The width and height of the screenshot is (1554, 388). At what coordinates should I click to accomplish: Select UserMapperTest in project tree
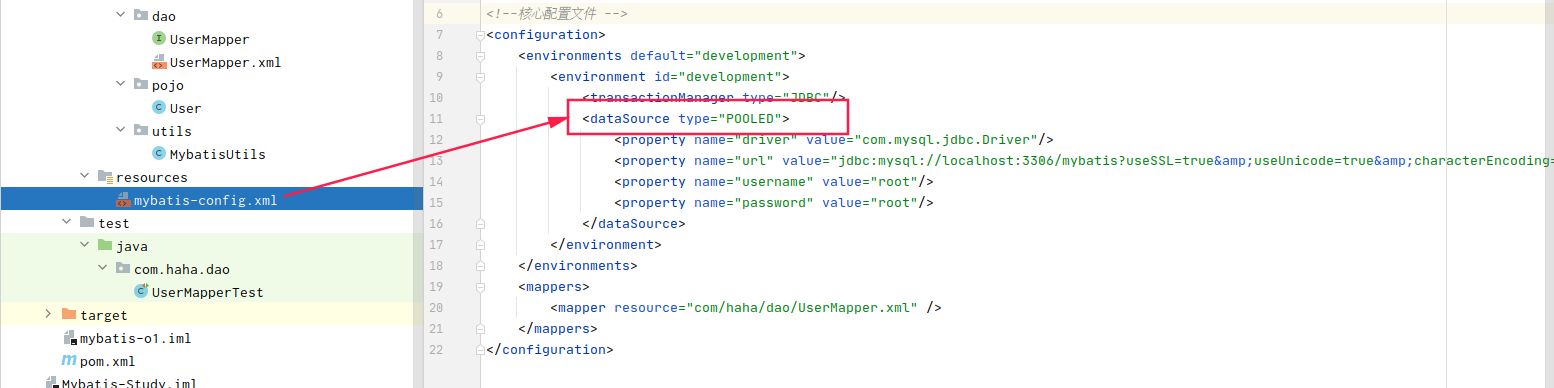tap(207, 292)
